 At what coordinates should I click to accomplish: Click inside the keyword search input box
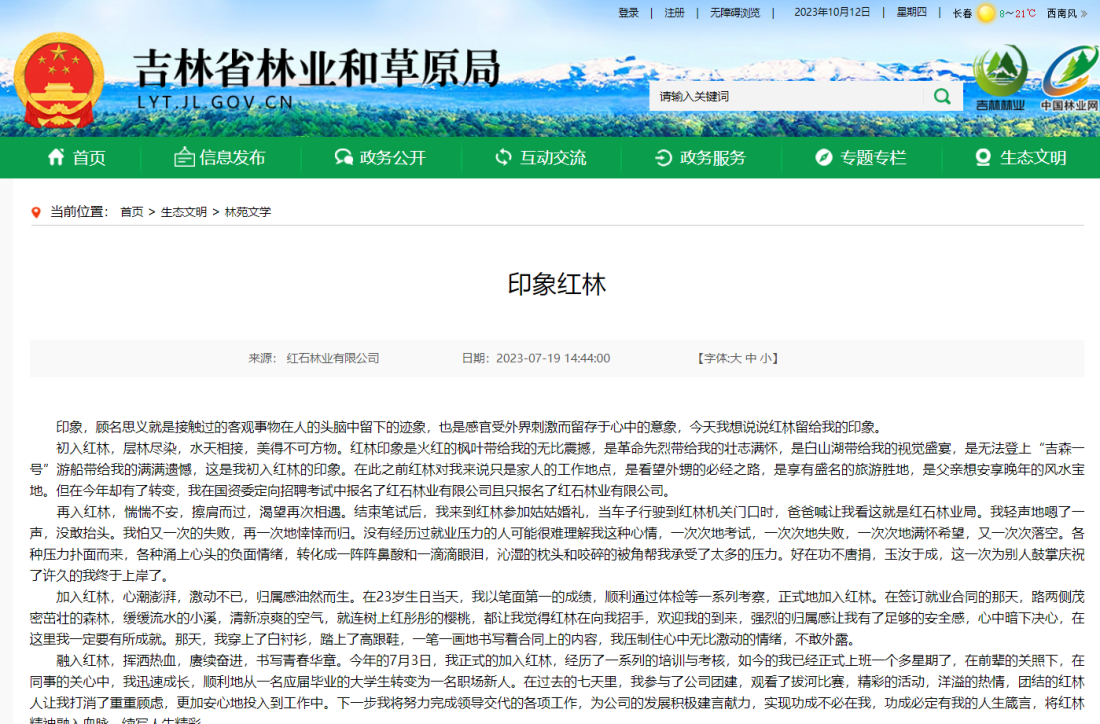coord(790,96)
